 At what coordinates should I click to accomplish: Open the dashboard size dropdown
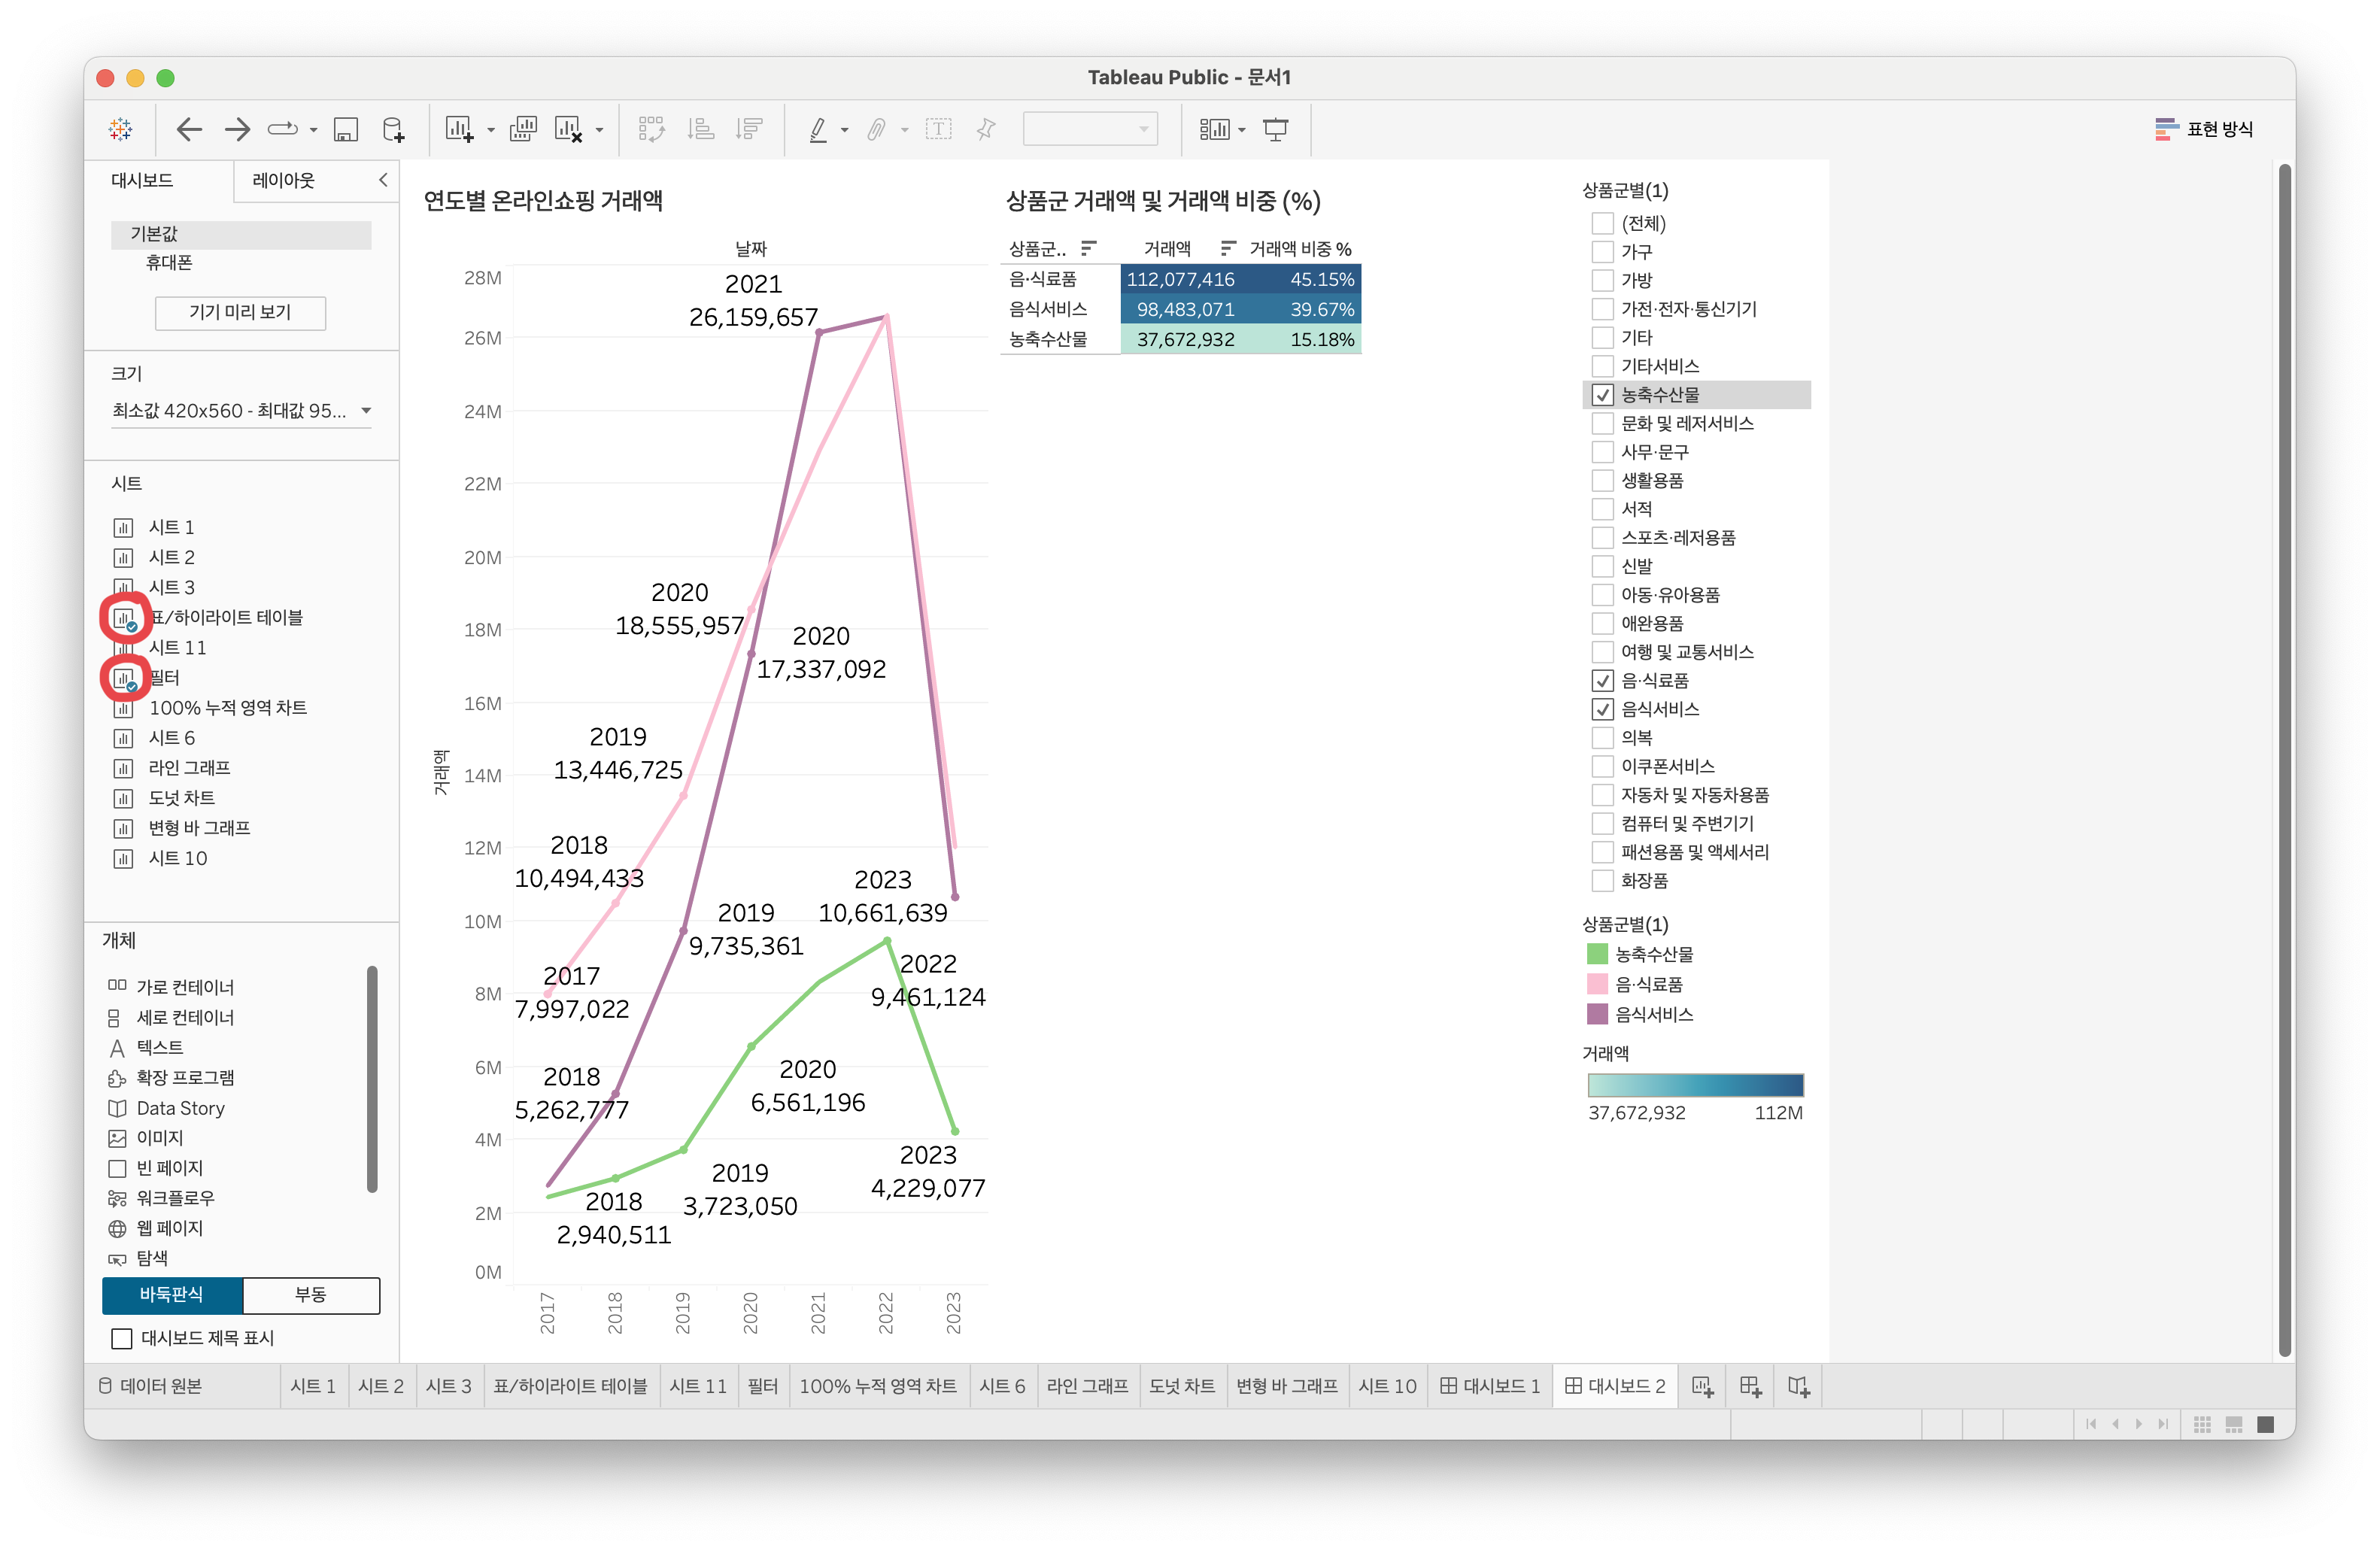[x=366, y=411]
